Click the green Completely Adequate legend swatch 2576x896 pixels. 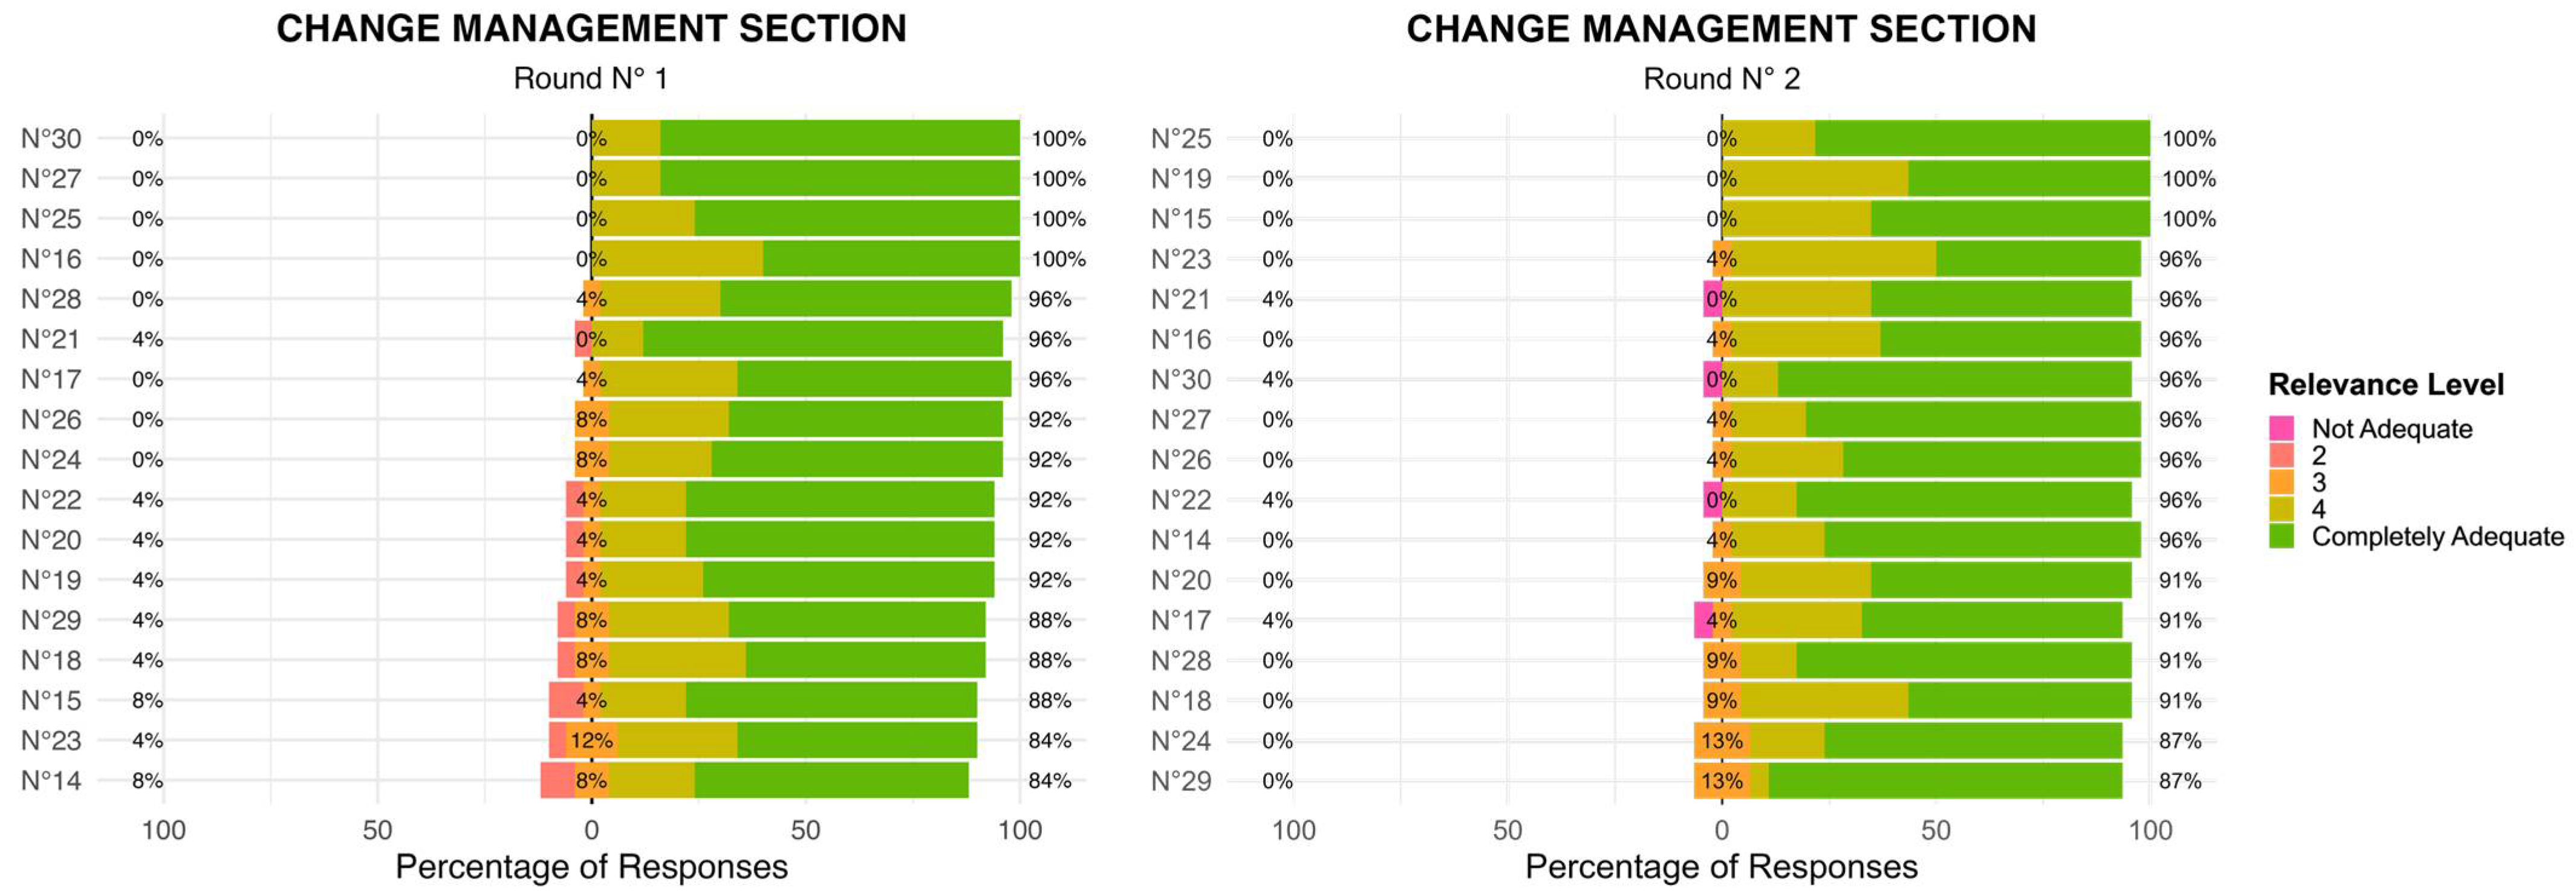click(x=2281, y=536)
